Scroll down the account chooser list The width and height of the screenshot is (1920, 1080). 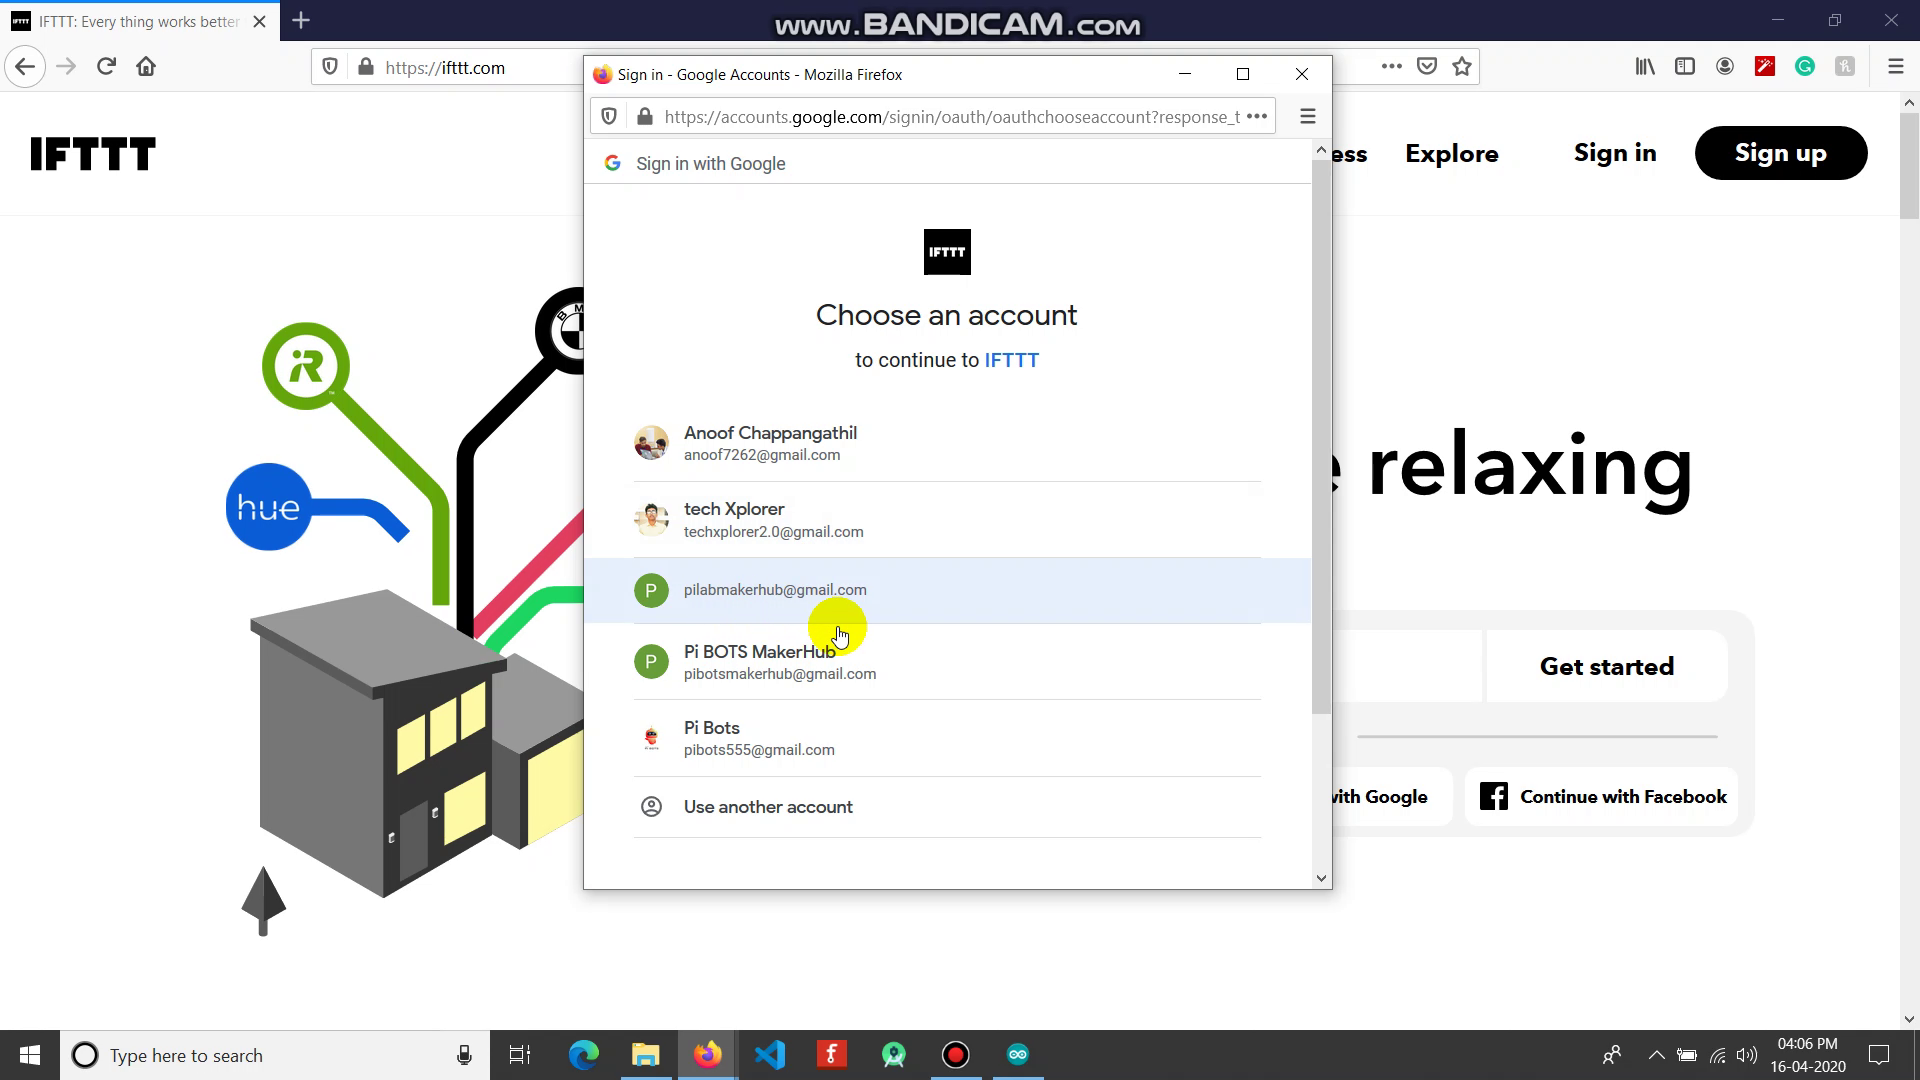[1321, 877]
